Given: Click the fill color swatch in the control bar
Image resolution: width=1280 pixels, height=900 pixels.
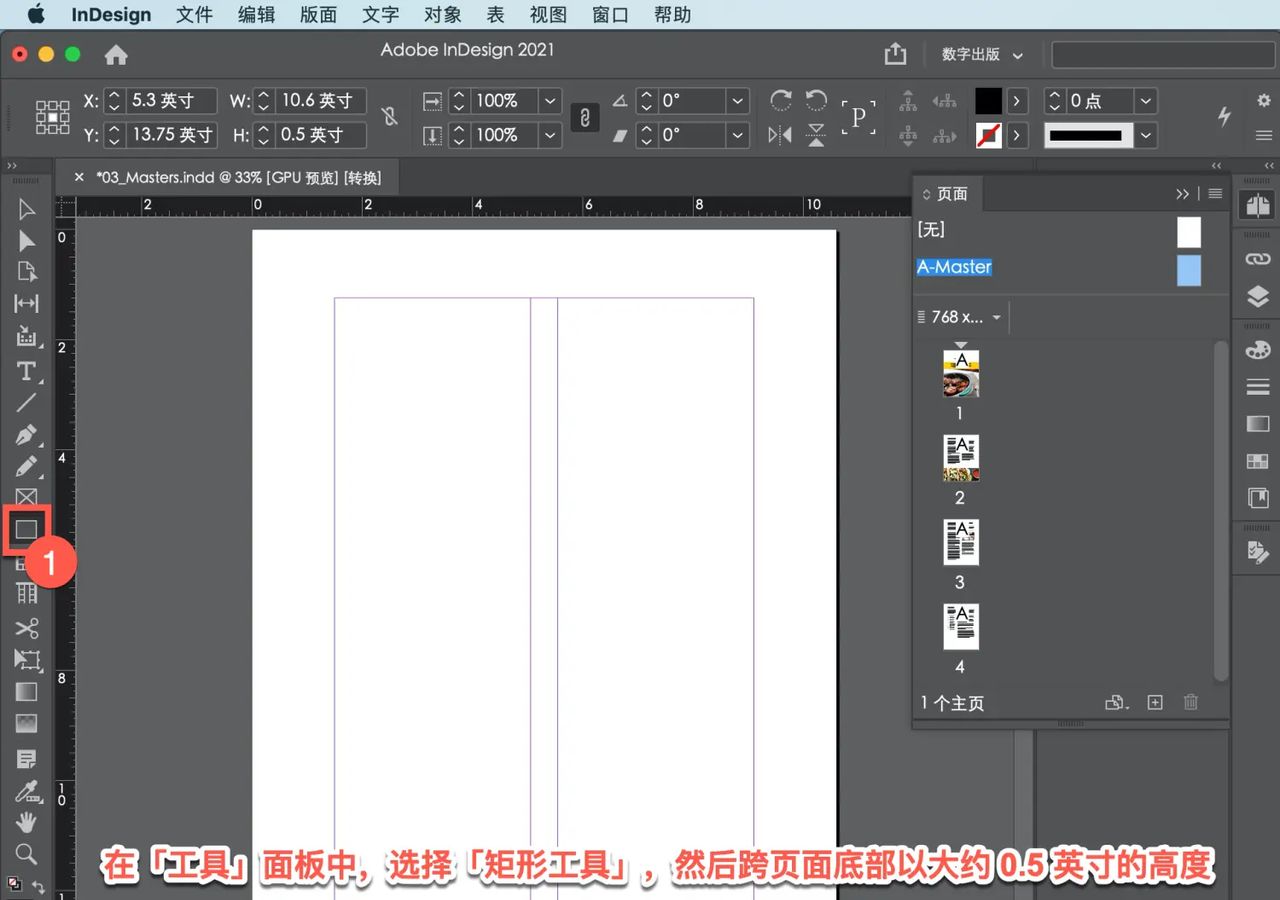Looking at the screenshot, I should pyautogui.click(x=989, y=100).
